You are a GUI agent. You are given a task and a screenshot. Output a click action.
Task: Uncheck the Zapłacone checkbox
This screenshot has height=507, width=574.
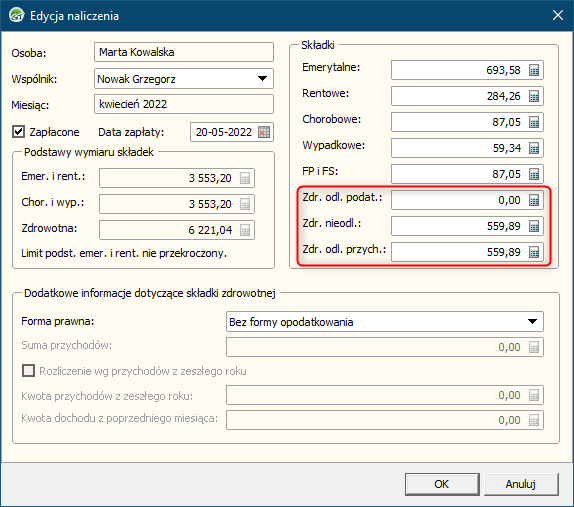click(x=18, y=132)
